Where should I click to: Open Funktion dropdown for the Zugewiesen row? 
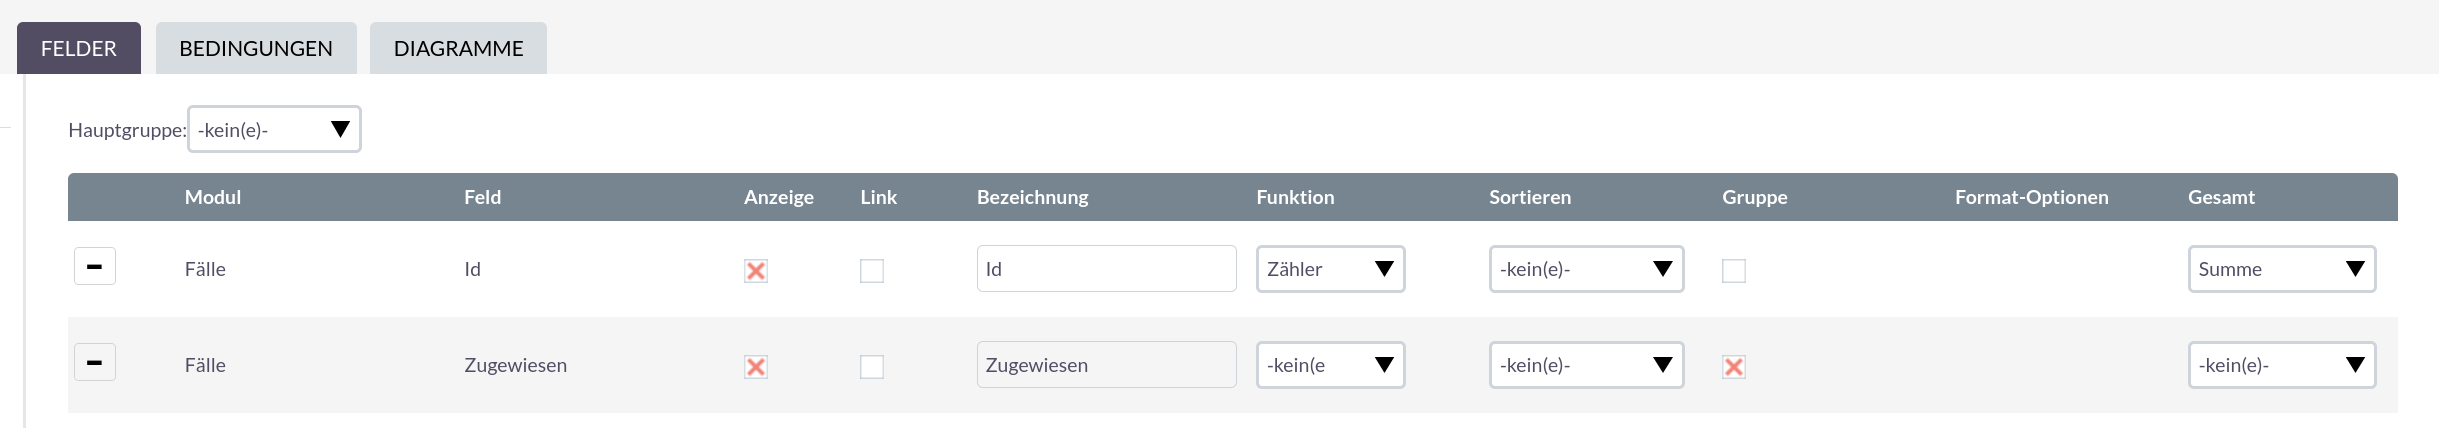(x=1330, y=365)
